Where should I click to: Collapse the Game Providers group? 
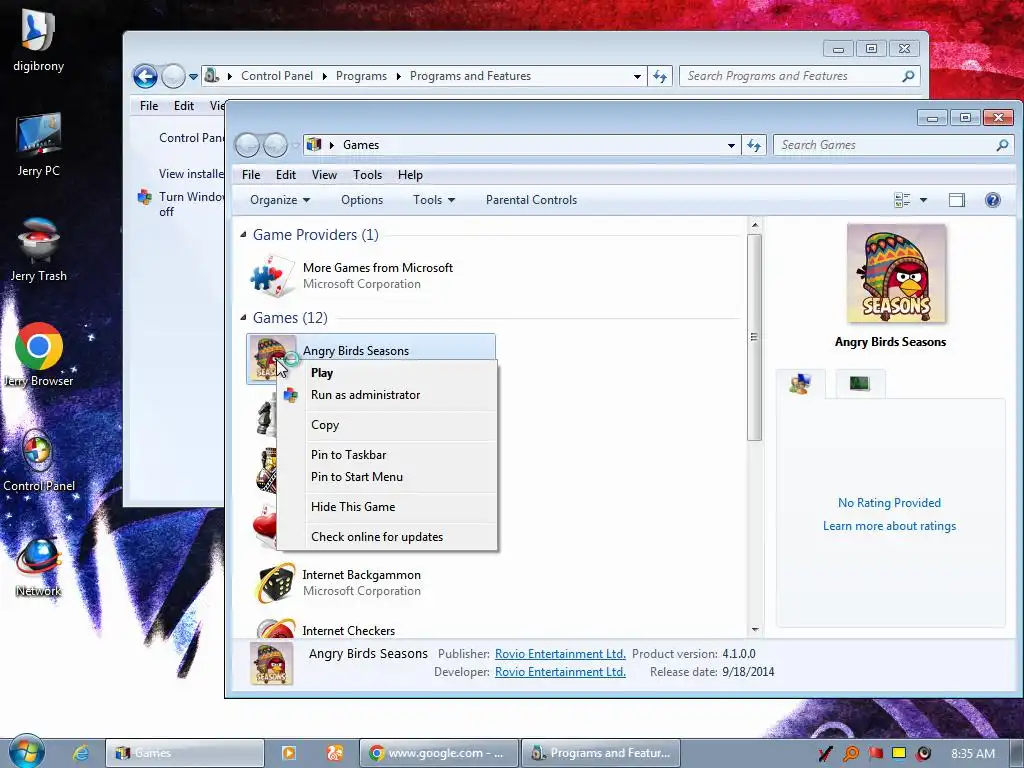243,234
